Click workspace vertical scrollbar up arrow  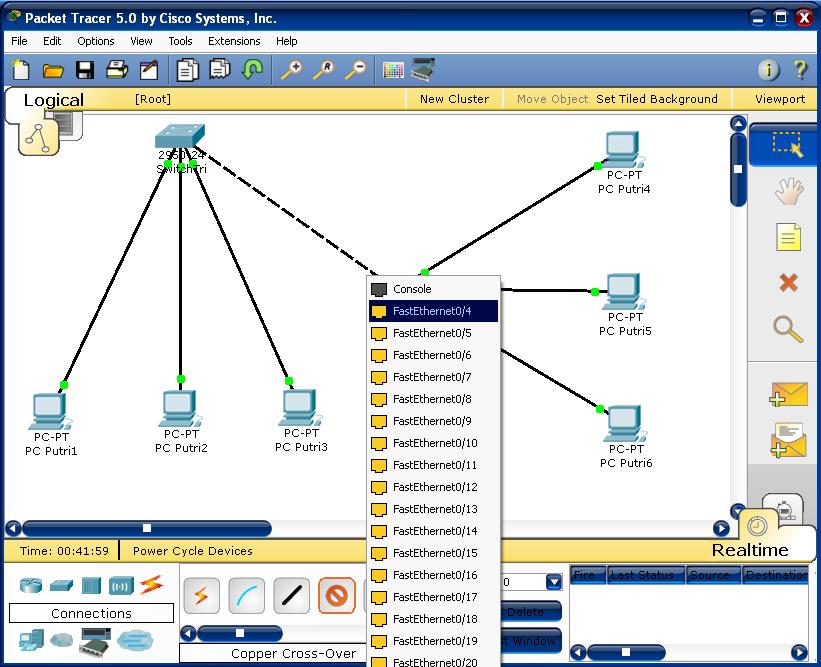(738, 124)
